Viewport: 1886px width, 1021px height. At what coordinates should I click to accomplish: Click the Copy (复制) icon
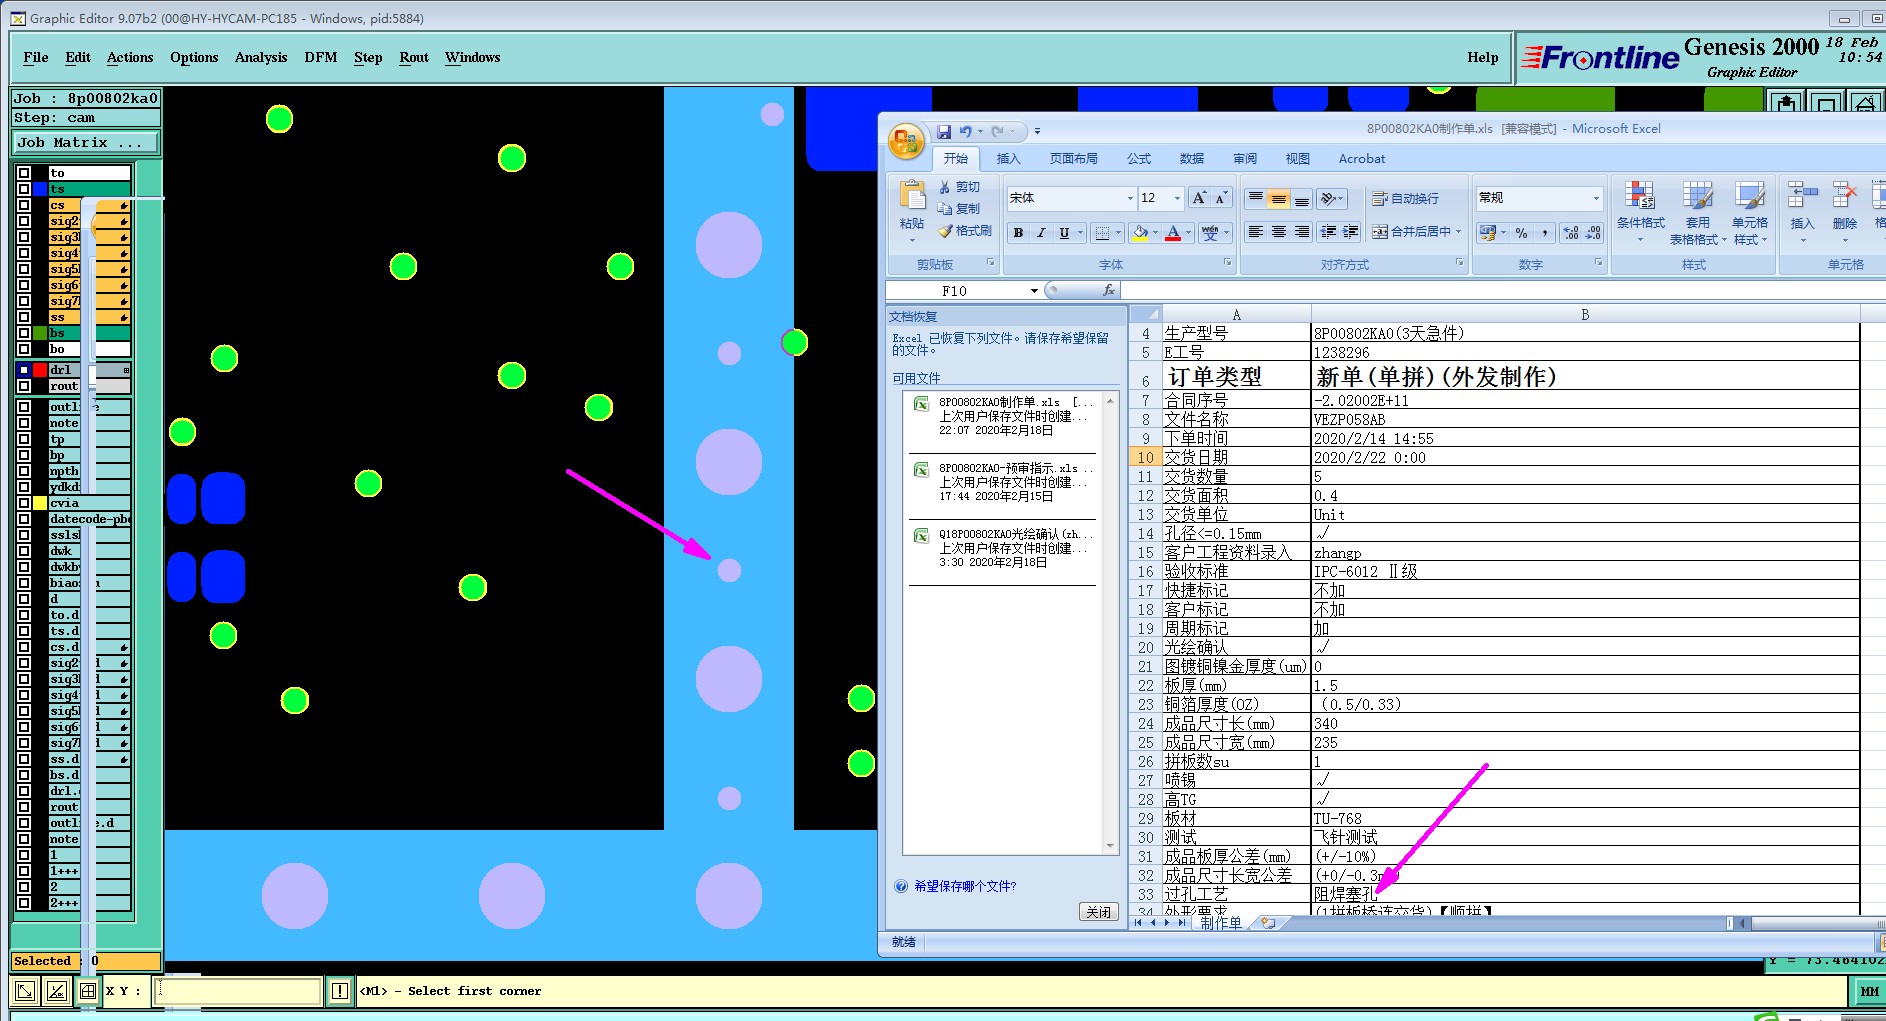[945, 208]
